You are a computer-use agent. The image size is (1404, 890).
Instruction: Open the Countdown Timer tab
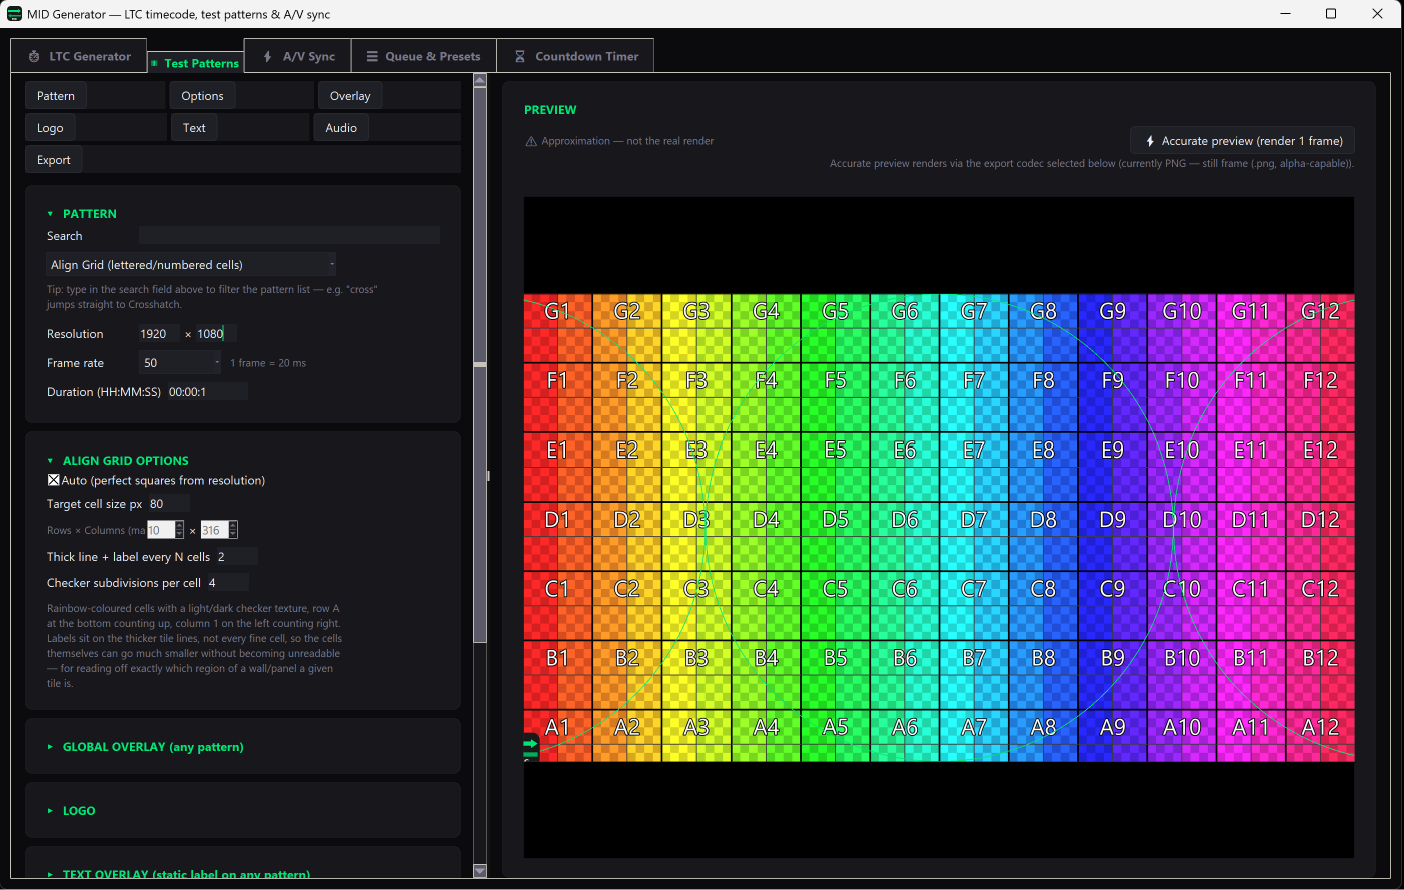pyautogui.click(x=576, y=56)
